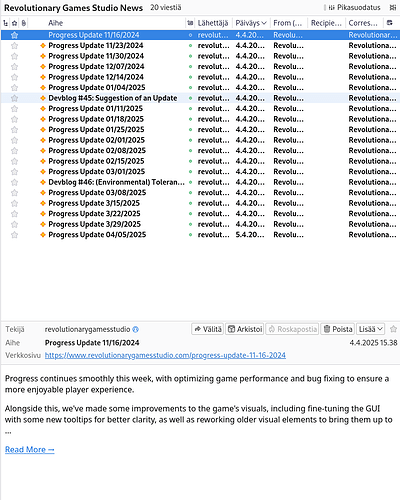Open the column picker icon
The height and width of the screenshot is (500, 400).
(x=389, y=23)
